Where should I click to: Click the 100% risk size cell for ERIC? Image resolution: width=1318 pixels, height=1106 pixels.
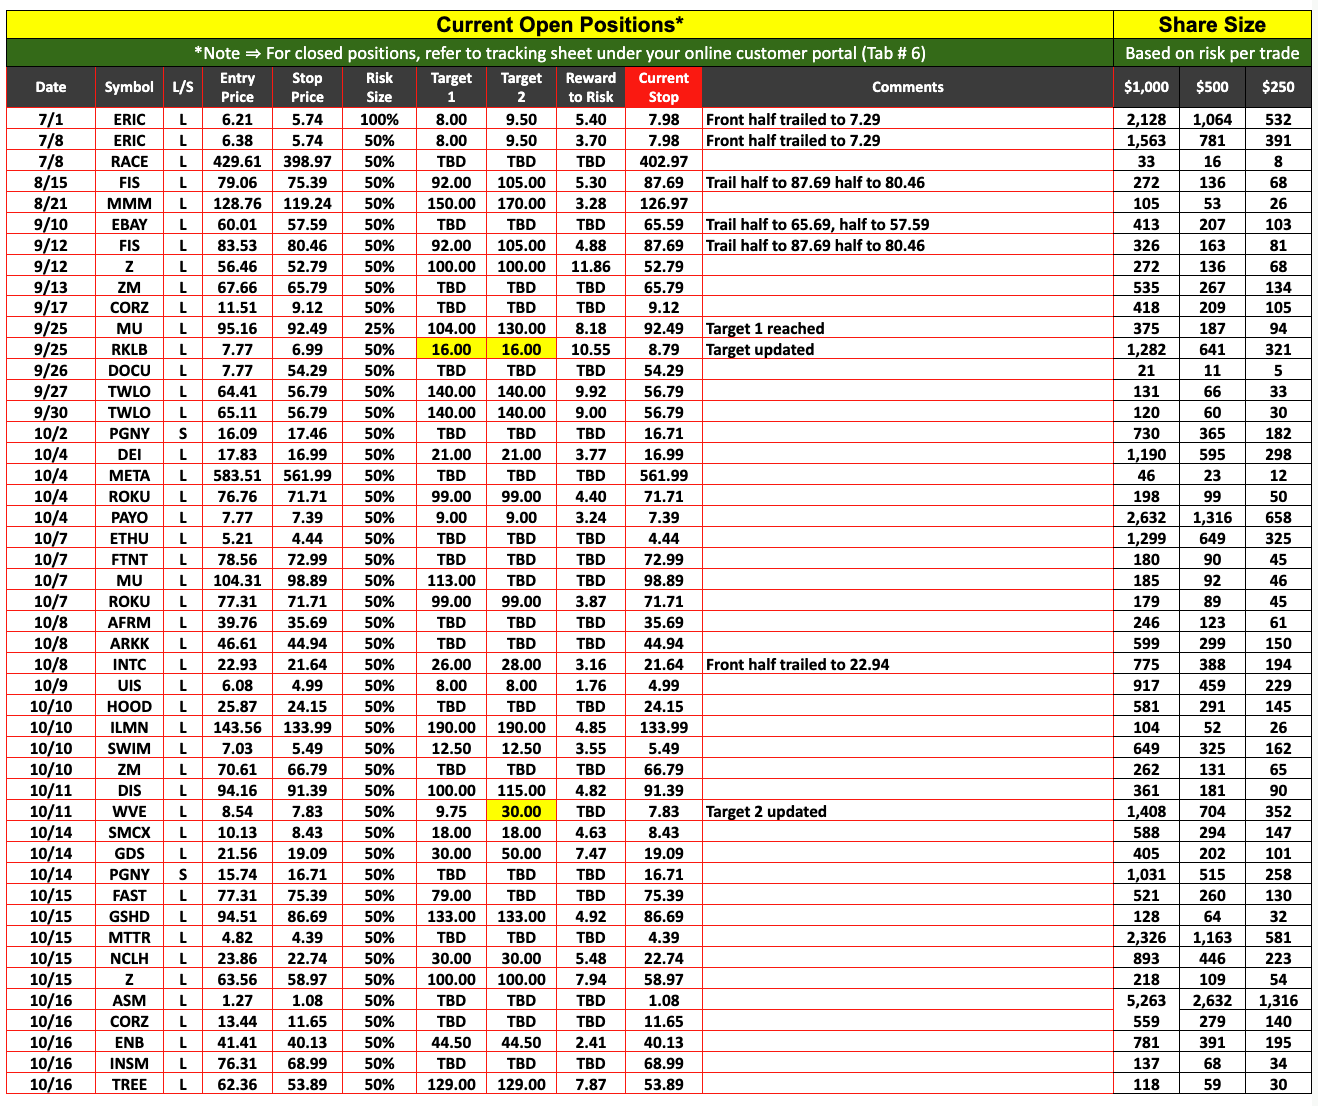point(379,119)
